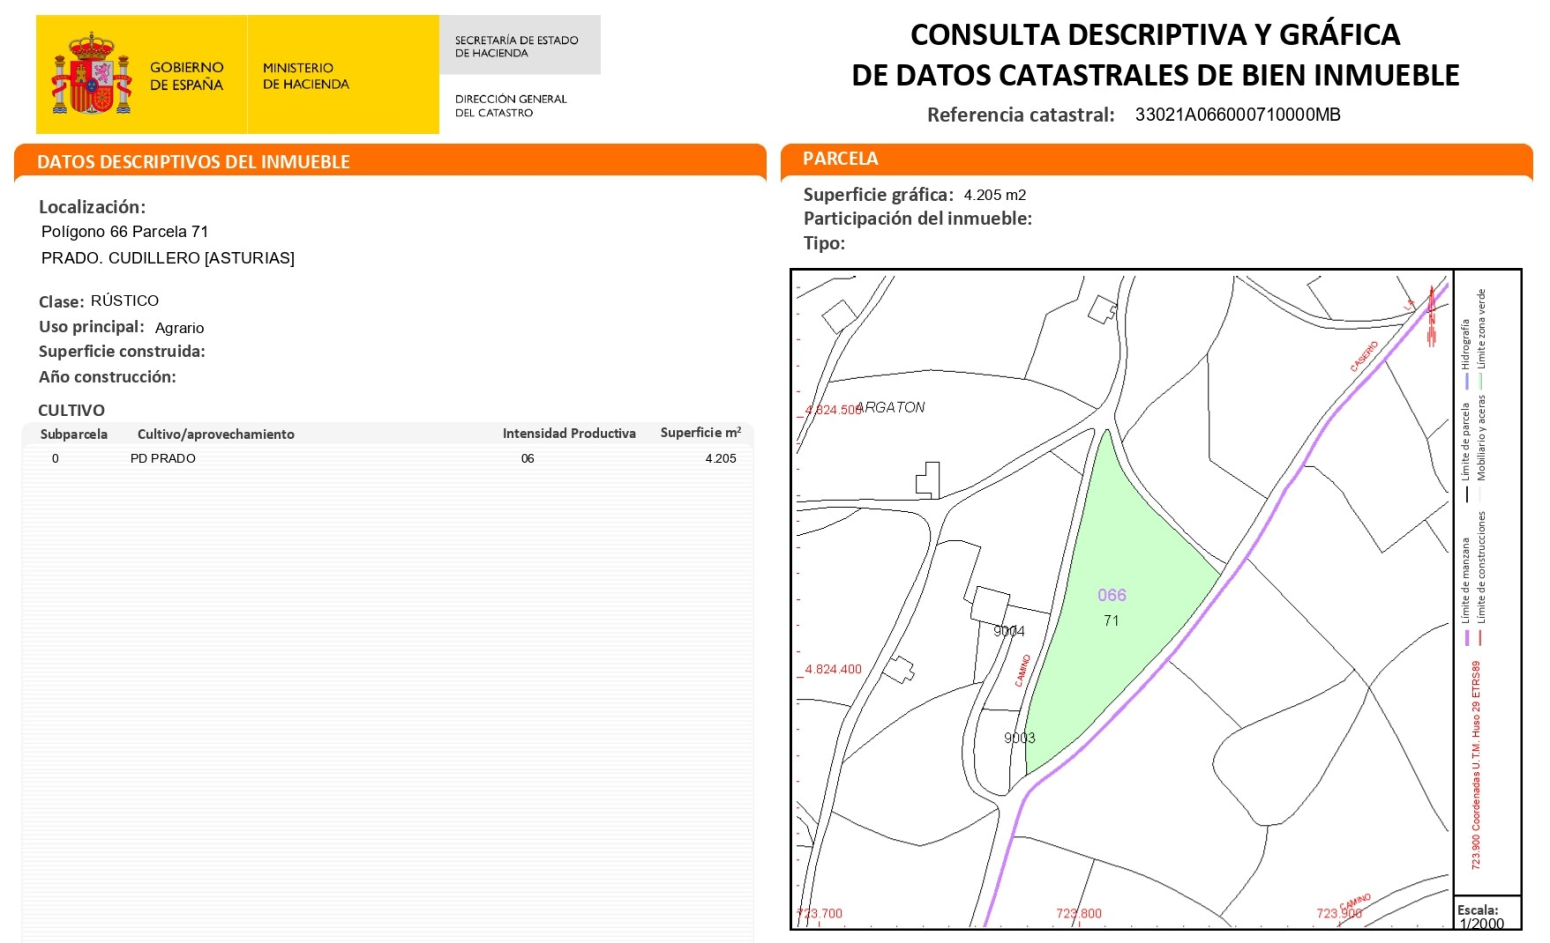Click the 'Subparcela' column header
The image size is (1550, 943).
tap(74, 434)
